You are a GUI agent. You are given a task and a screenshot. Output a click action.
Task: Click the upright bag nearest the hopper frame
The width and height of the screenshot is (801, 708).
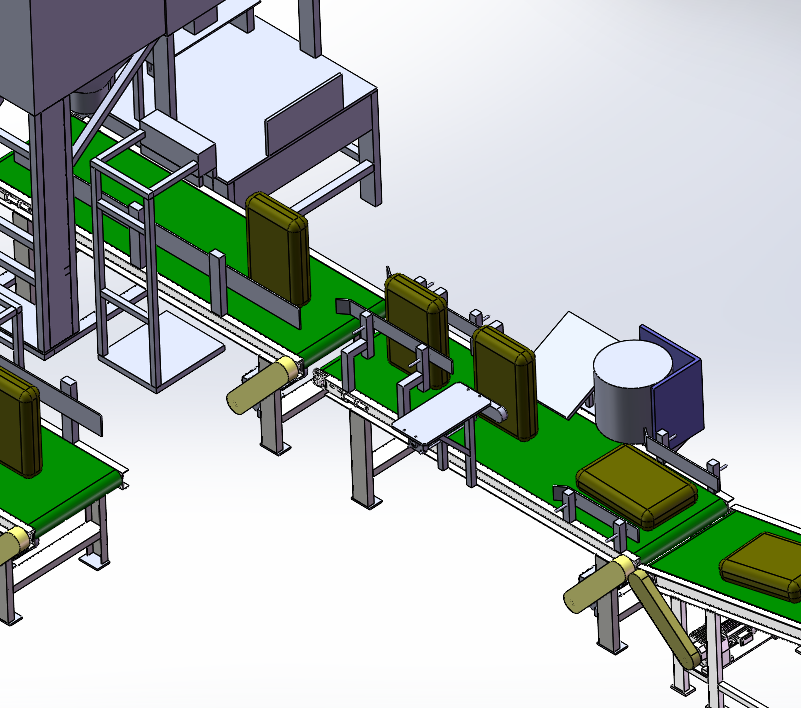[278, 249]
